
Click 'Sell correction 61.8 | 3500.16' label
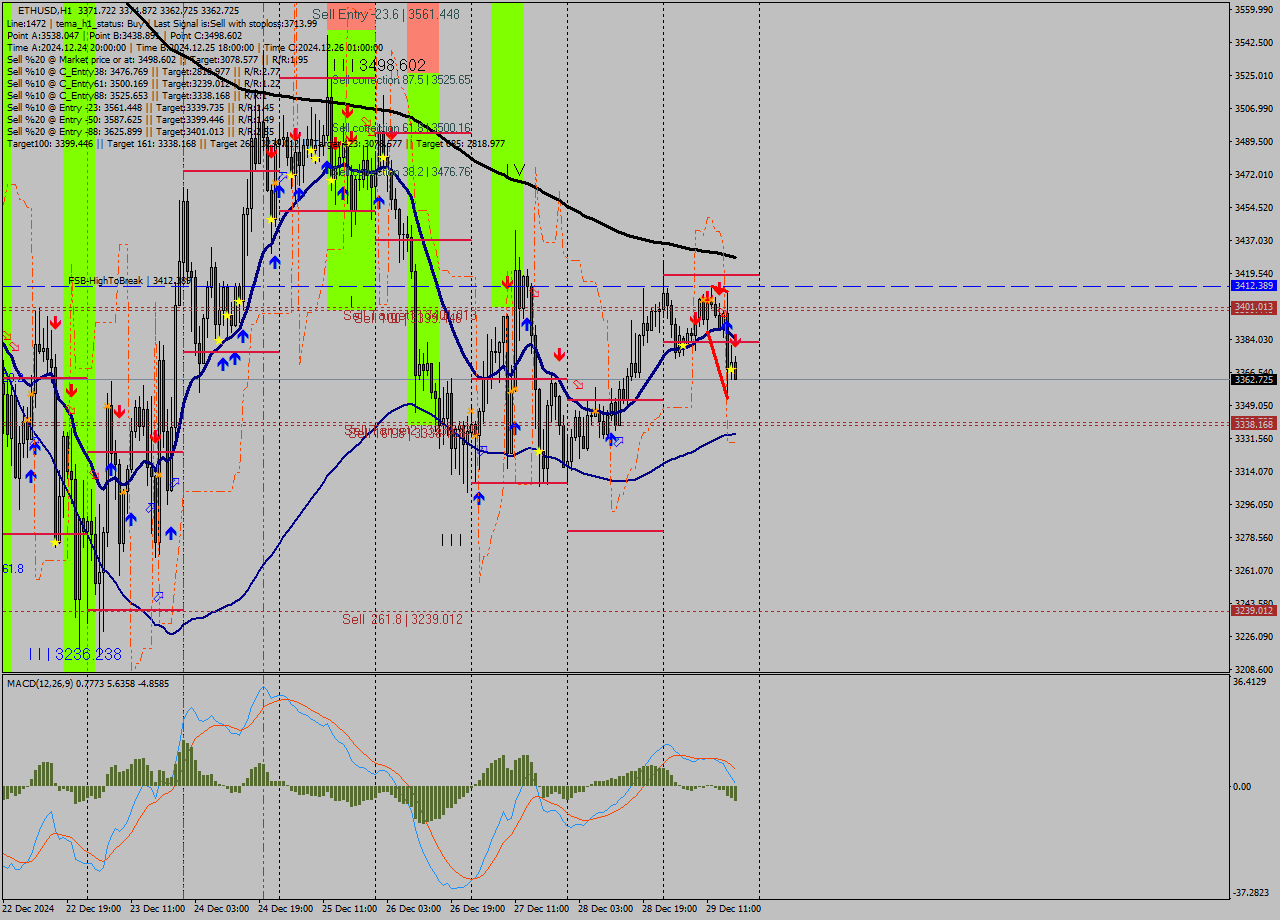[x=400, y=128]
